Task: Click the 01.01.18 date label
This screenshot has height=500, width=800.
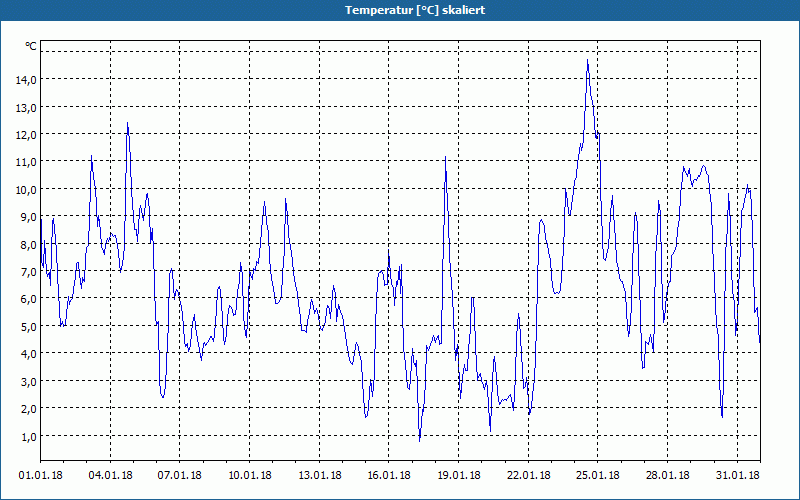Action: pos(41,475)
